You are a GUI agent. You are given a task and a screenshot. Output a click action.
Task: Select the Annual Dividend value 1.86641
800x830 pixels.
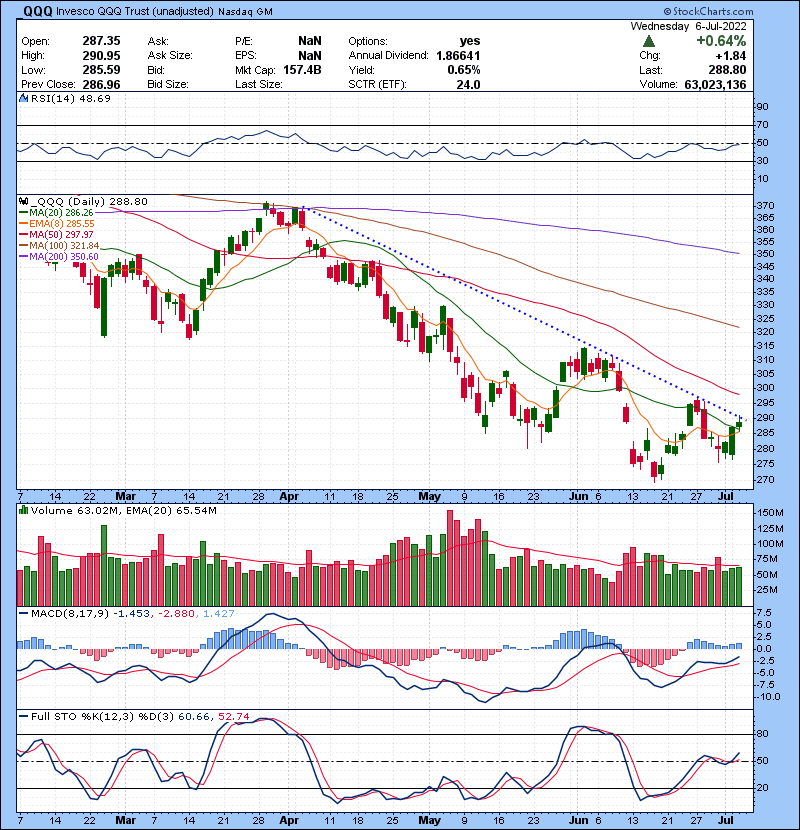[458, 56]
